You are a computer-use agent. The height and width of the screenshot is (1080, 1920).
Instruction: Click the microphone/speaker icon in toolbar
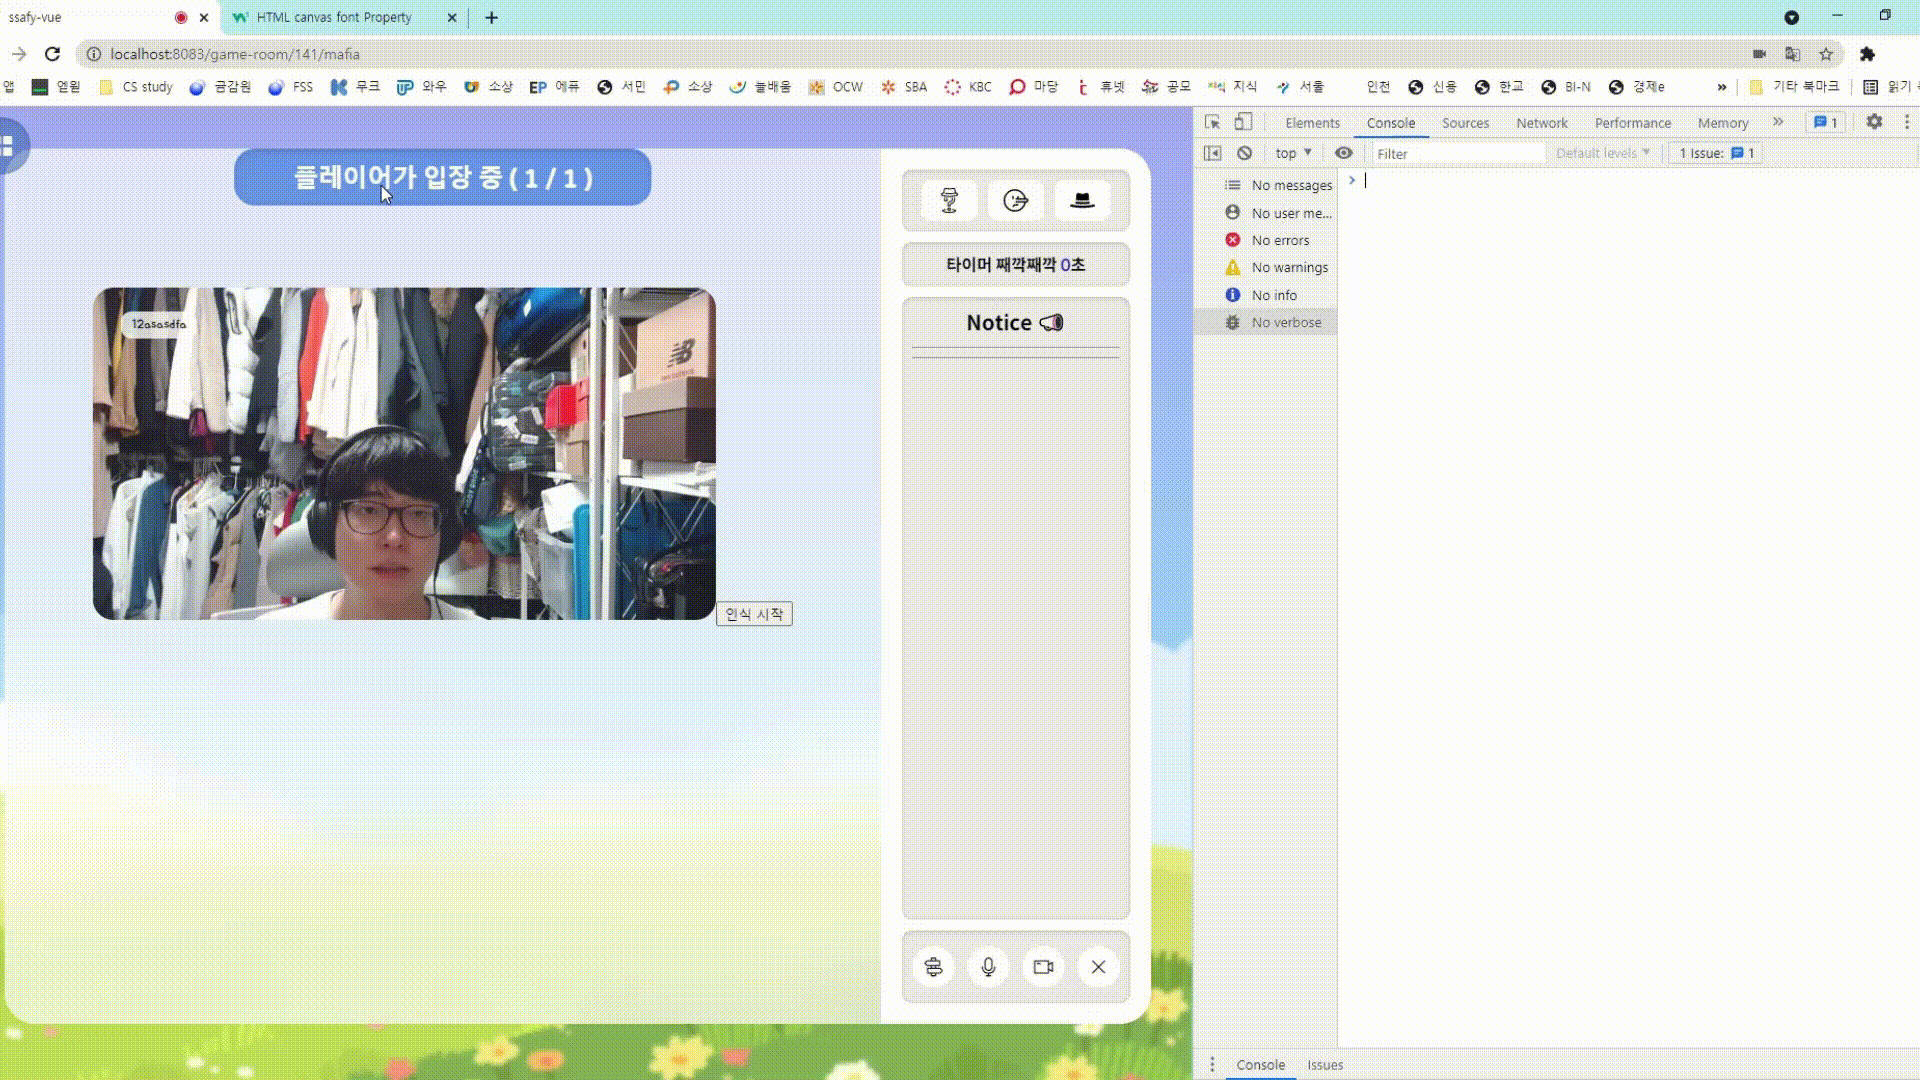[988, 965]
